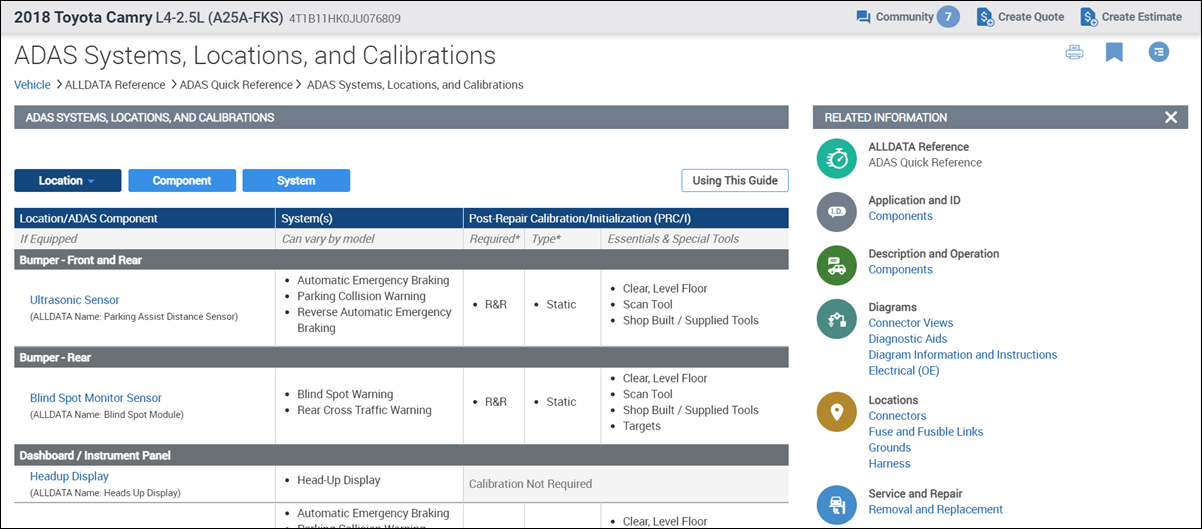The image size is (1202, 529).
Task: Bookmark this article with the bookmark icon
Action: click(x=1114, y=52)
